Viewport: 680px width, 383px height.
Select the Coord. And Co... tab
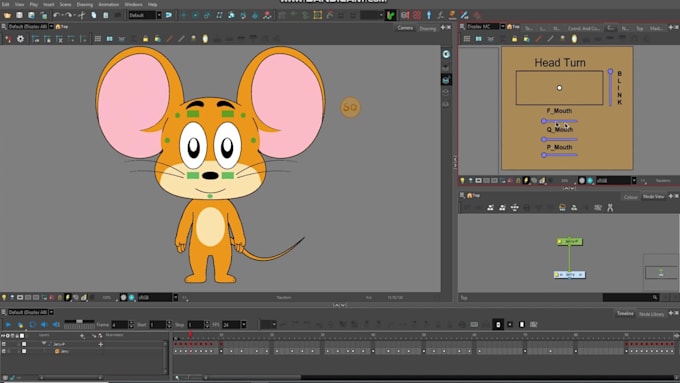tap(584, 28)
